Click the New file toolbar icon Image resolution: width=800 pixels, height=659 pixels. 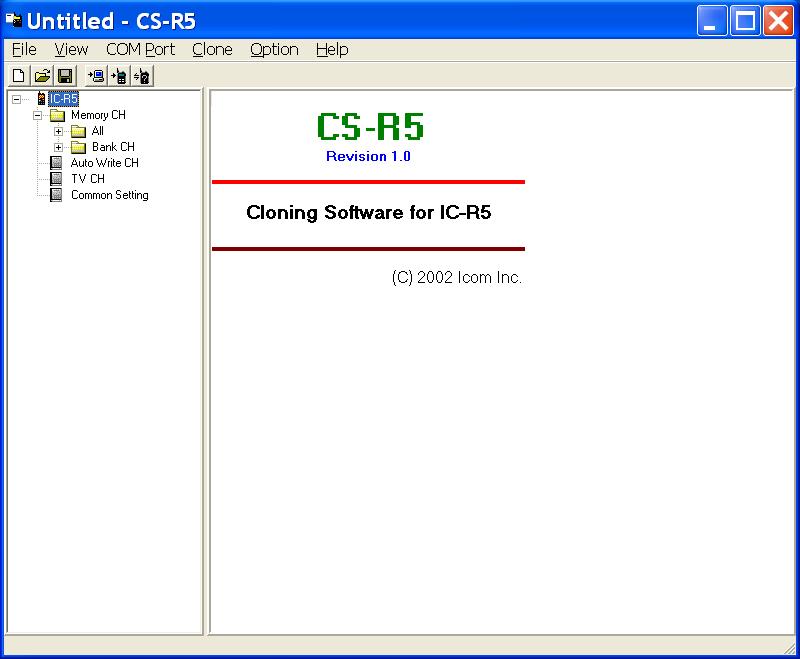point(18,76)
